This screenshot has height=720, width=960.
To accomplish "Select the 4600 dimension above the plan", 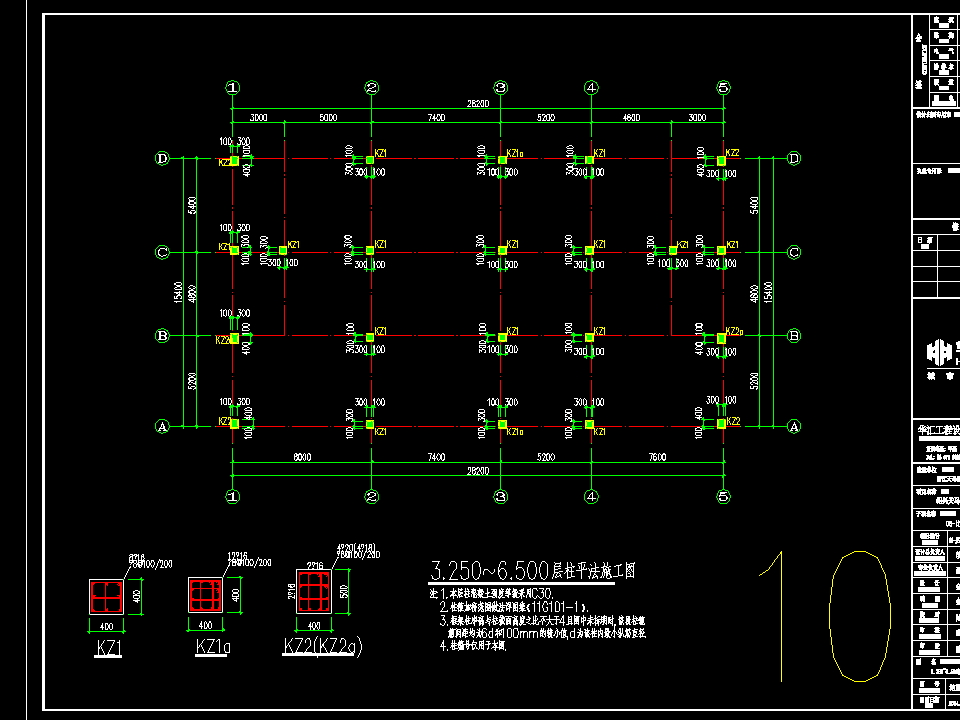I will (631, 118).
